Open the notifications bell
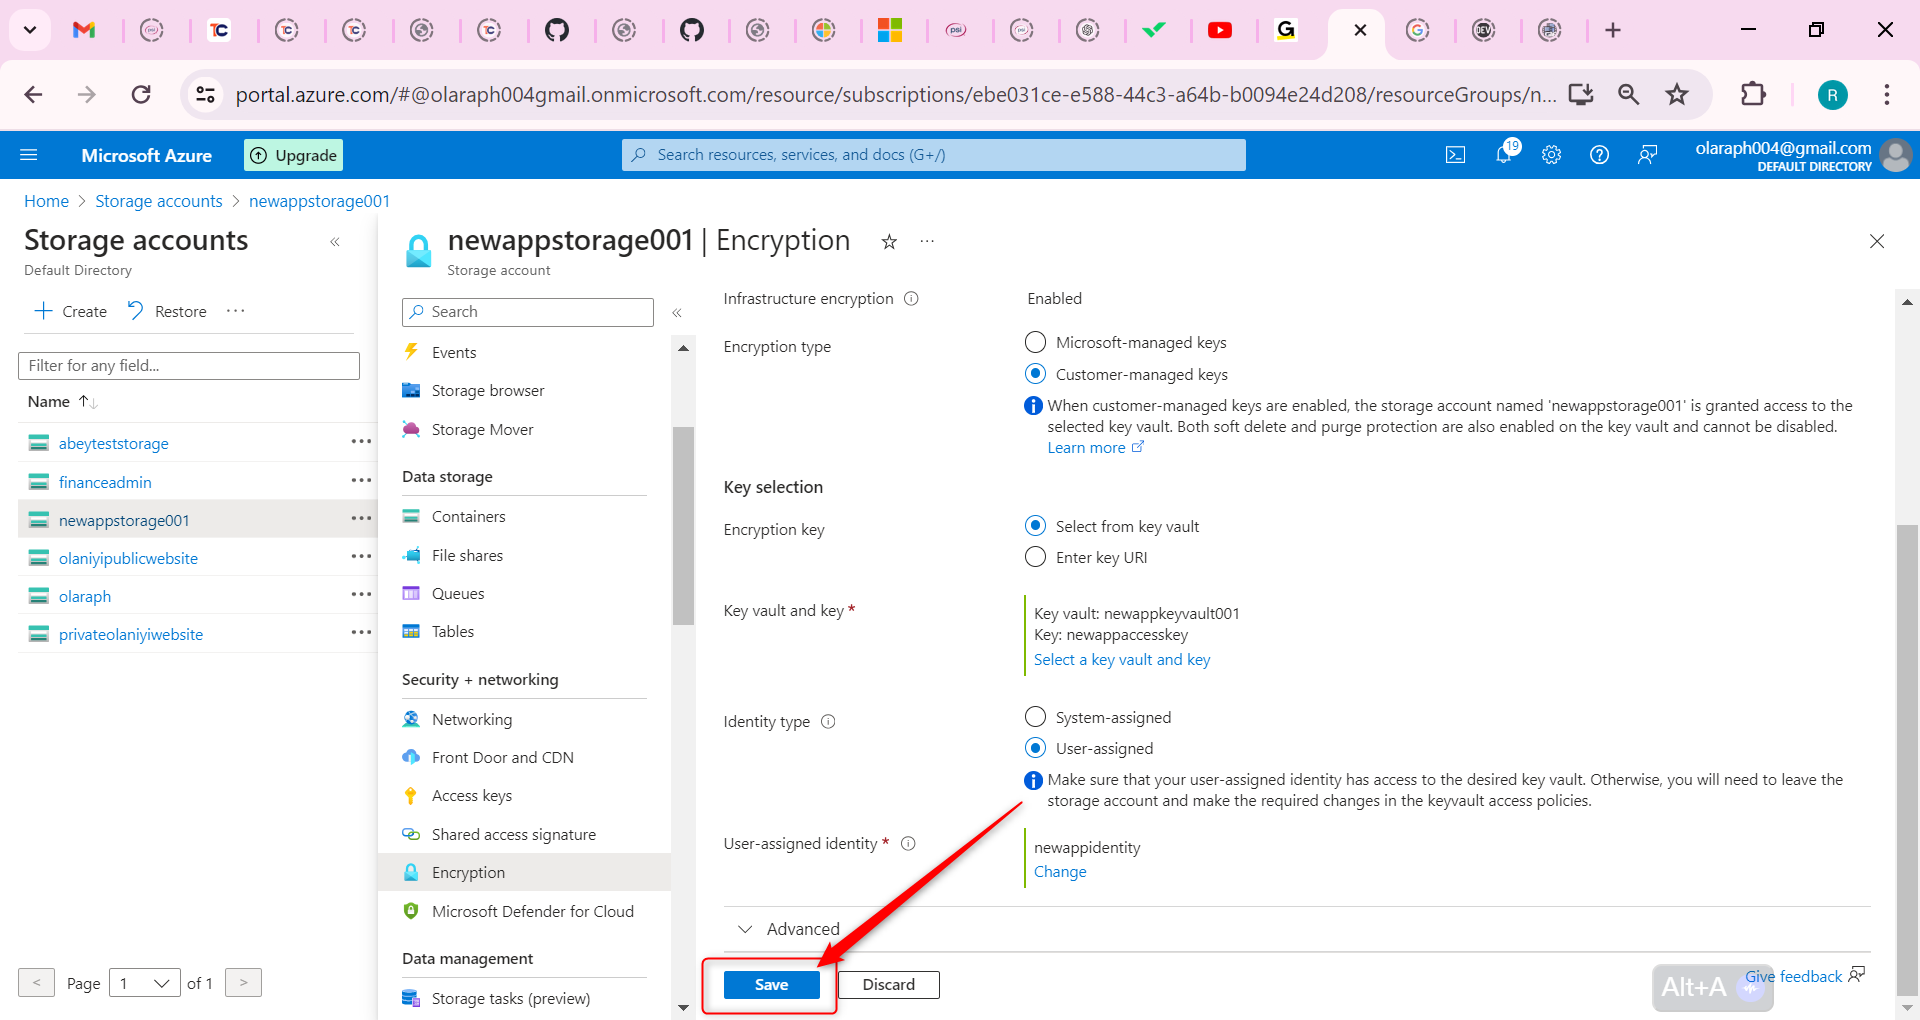 click(x=1504, y=154)
